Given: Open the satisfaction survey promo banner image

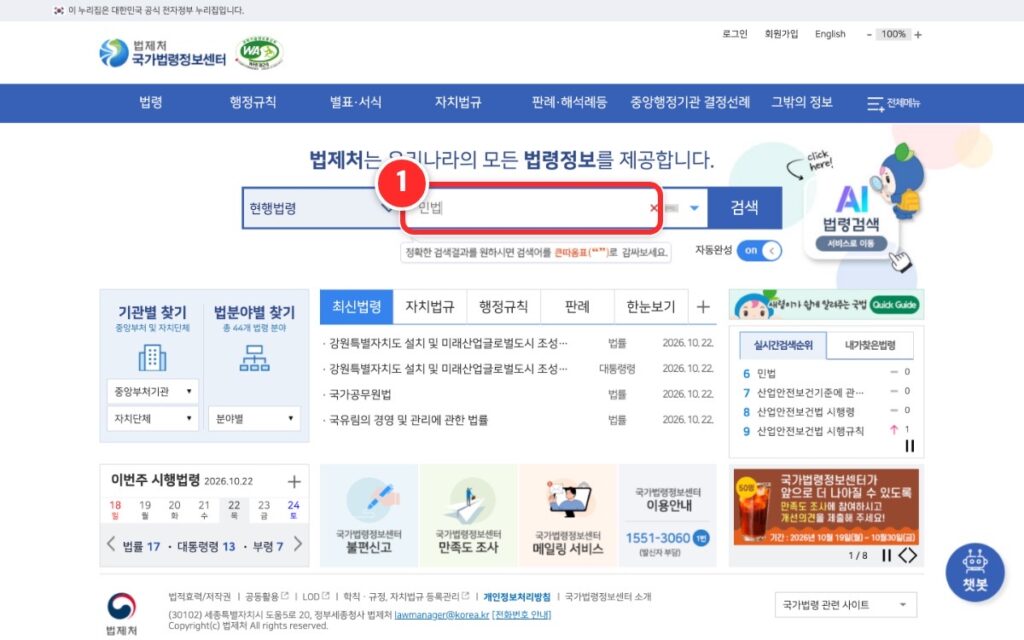Looking at the screenshot, I should point(826,507).
